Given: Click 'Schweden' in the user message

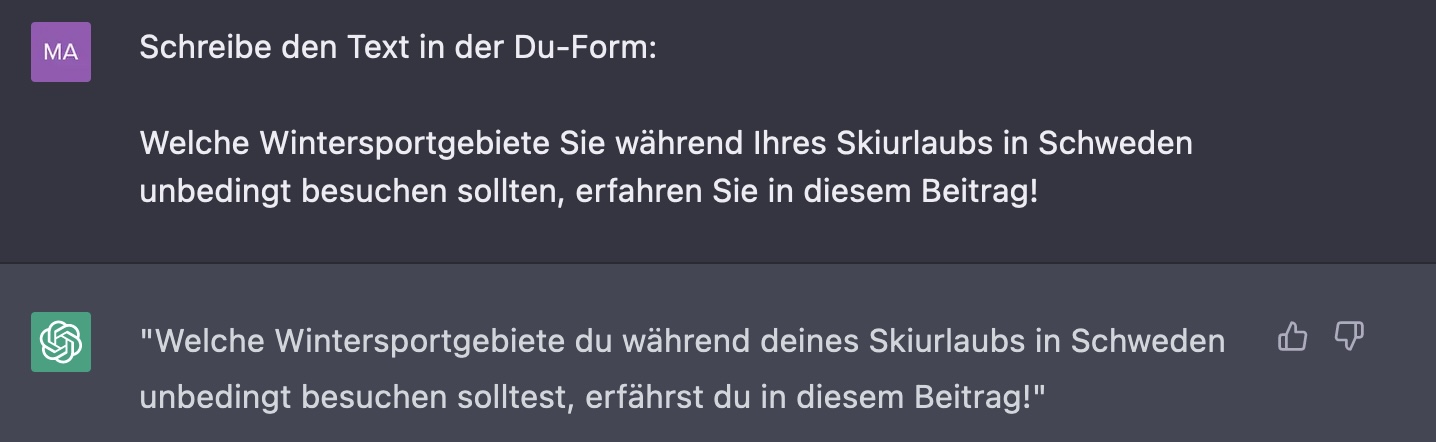Looking at the screenshot, I should (1116, 143).
